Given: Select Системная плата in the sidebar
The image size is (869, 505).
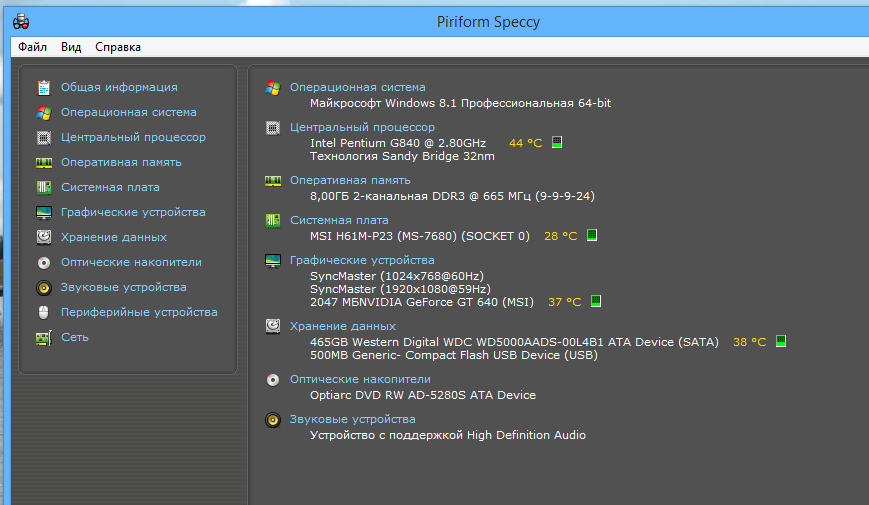Looking at the screenshot, I should [x=110, y=187].
